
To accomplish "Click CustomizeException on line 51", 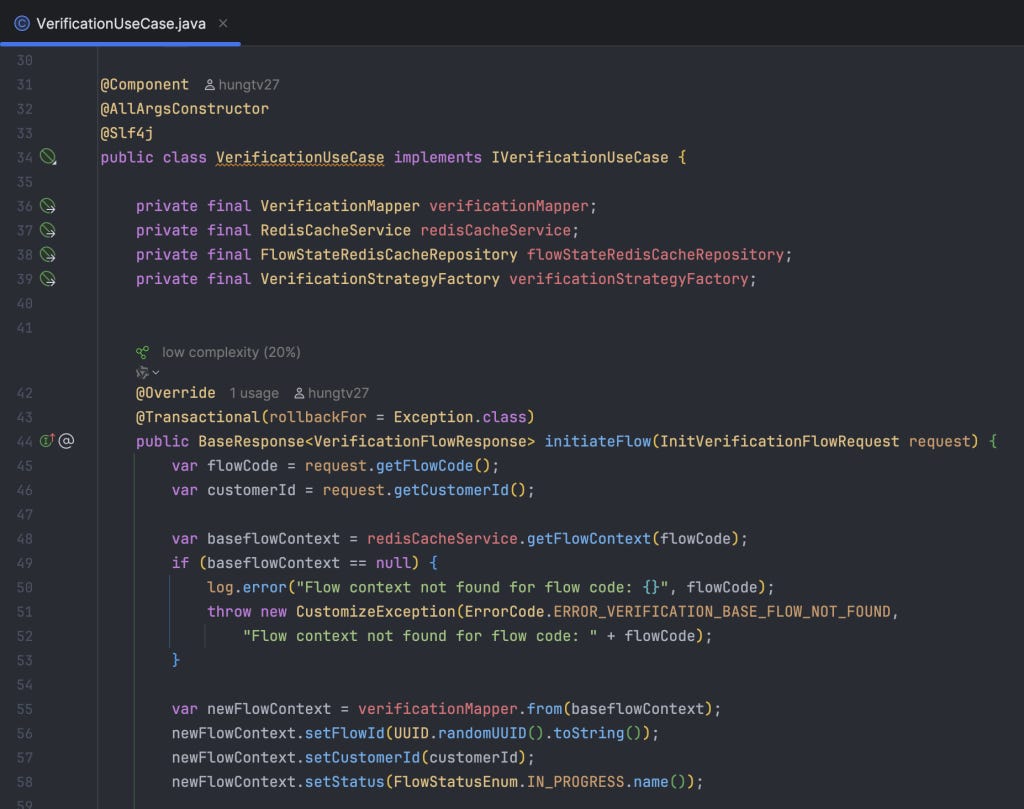I will coord(376,612).
